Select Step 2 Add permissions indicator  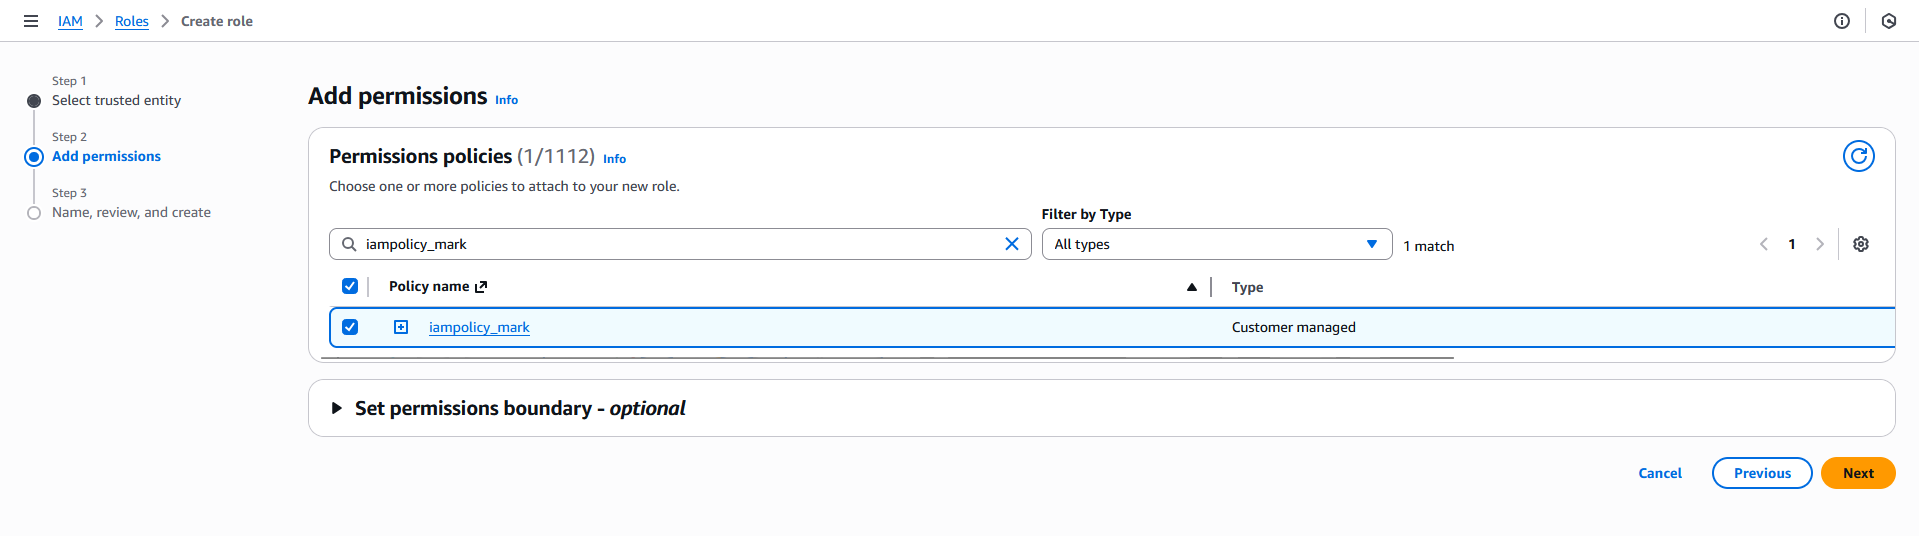tap(34, 157)
